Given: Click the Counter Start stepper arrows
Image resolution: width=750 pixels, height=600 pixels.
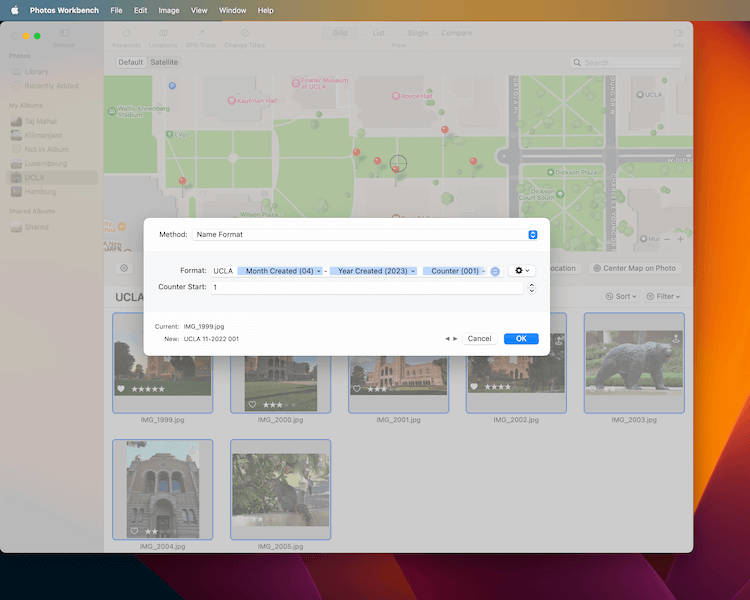Looking at the screenshot, I should 531,288.
